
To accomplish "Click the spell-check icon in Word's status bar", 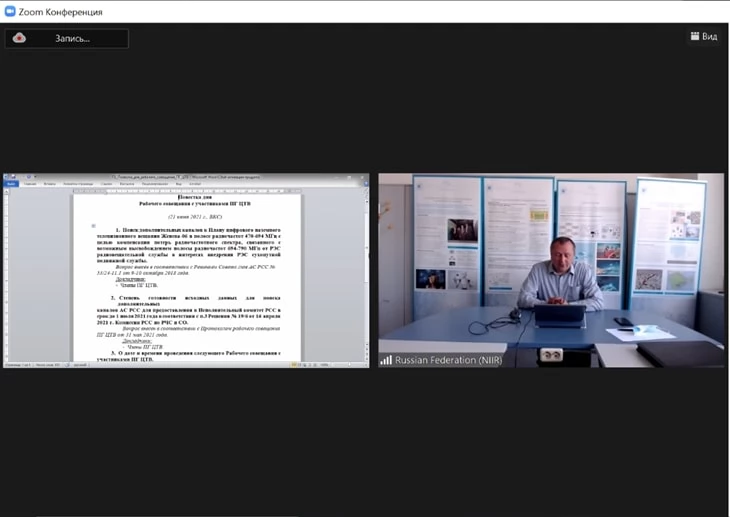I will click(68, 365).
